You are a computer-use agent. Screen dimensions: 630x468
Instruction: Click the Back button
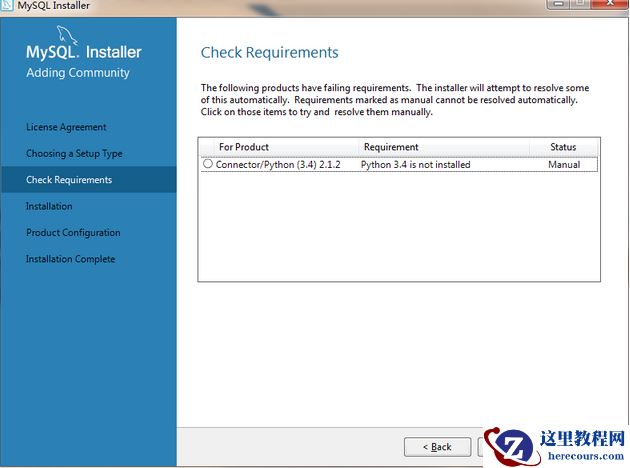click(437, 447)
